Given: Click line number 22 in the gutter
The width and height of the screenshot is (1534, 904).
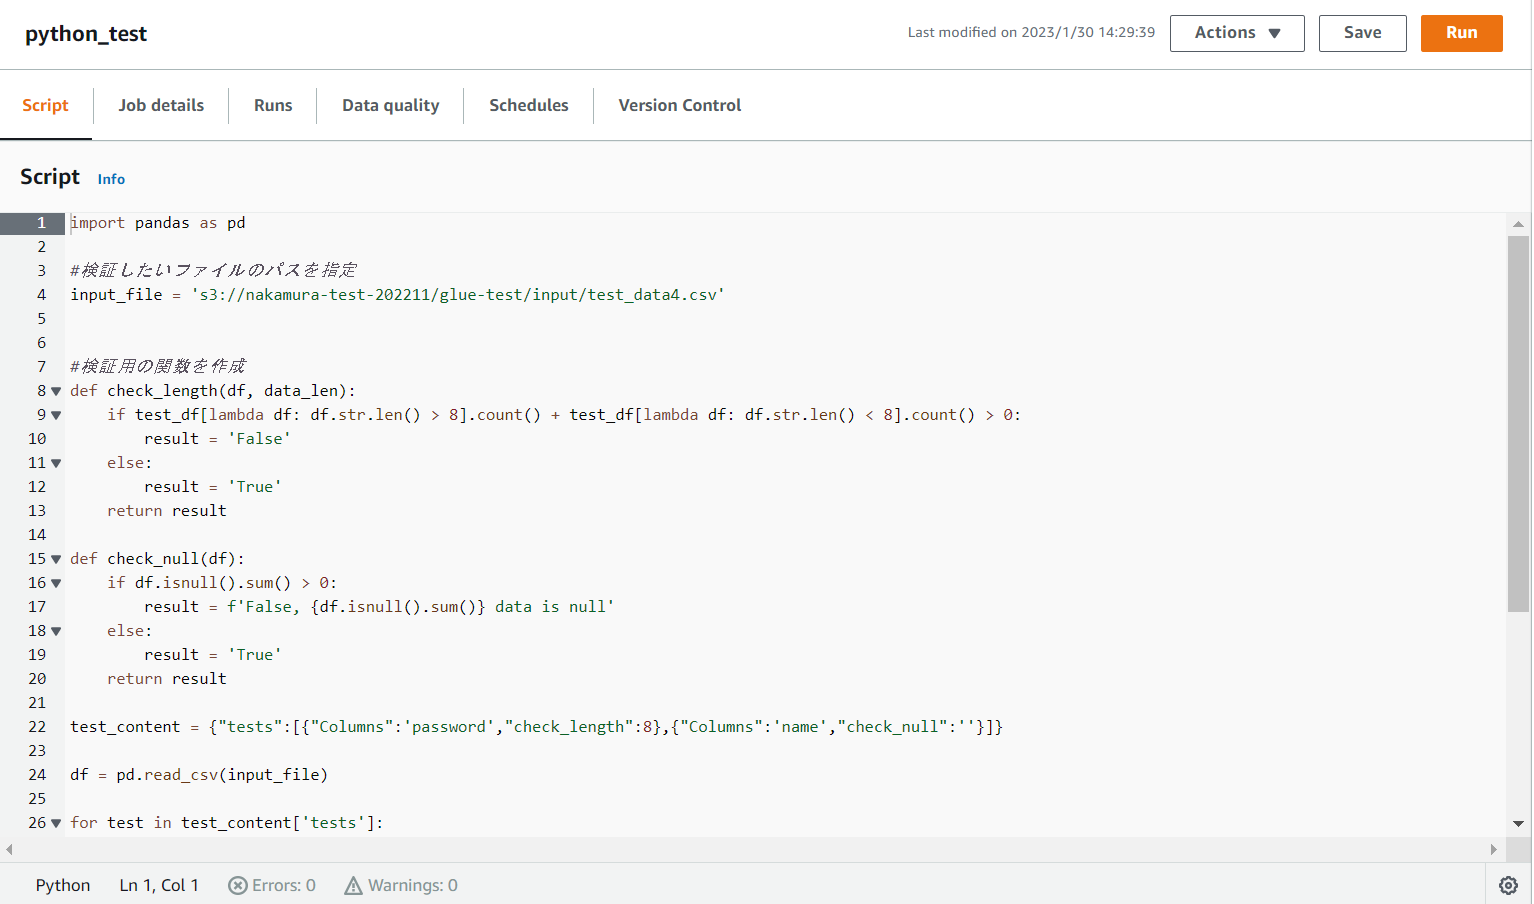Looking at the screenshot, I should point(37,727).
